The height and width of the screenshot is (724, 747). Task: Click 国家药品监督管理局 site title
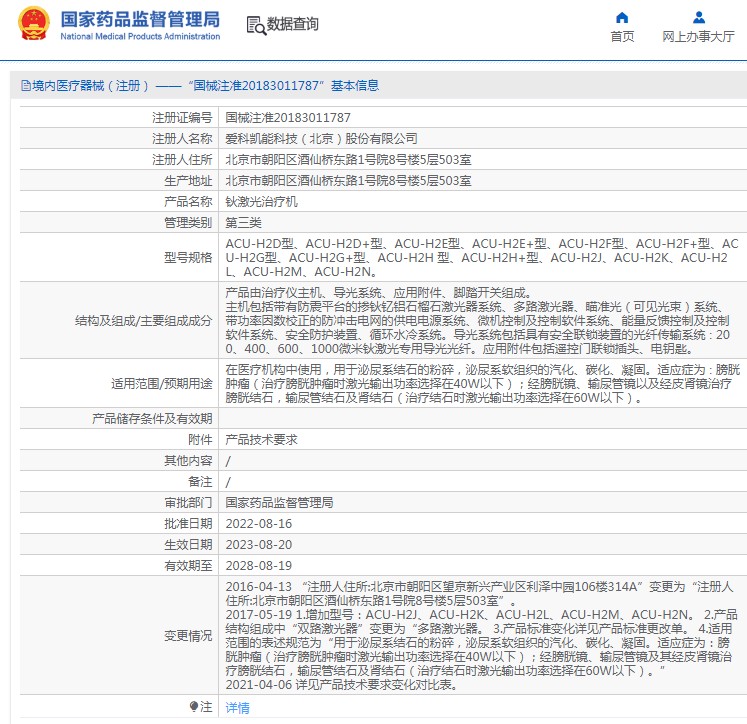pyautogui.click(x=140, y=20)
